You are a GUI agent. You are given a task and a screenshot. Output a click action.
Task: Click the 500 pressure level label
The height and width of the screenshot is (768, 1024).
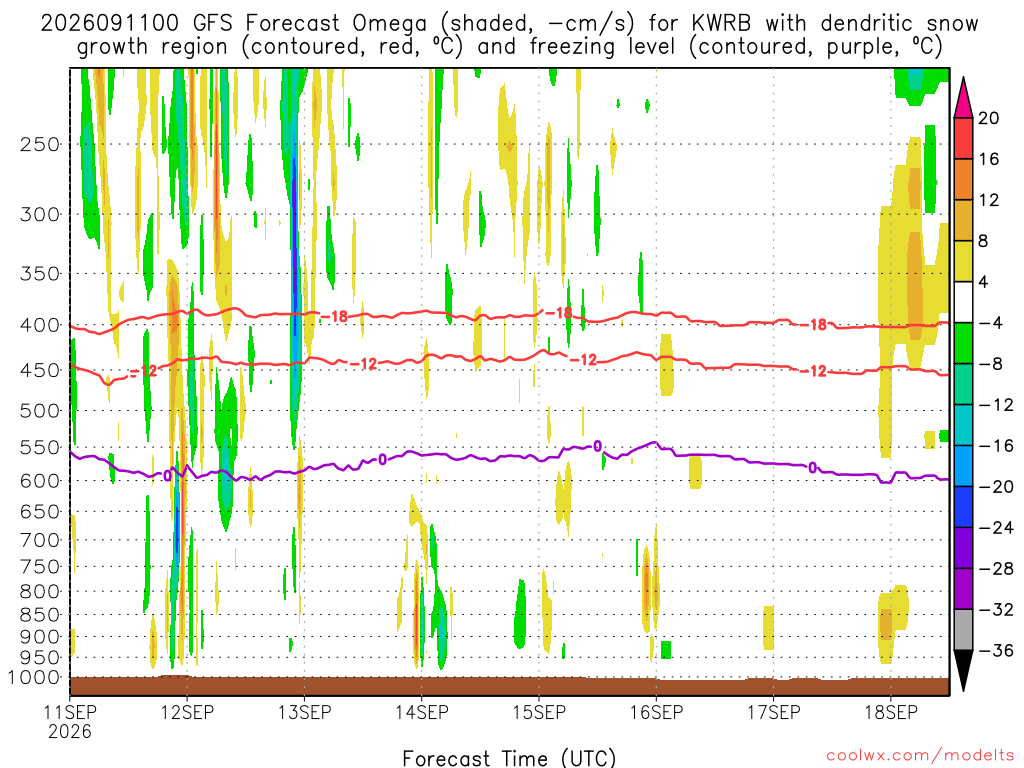(x=40, y=411)
